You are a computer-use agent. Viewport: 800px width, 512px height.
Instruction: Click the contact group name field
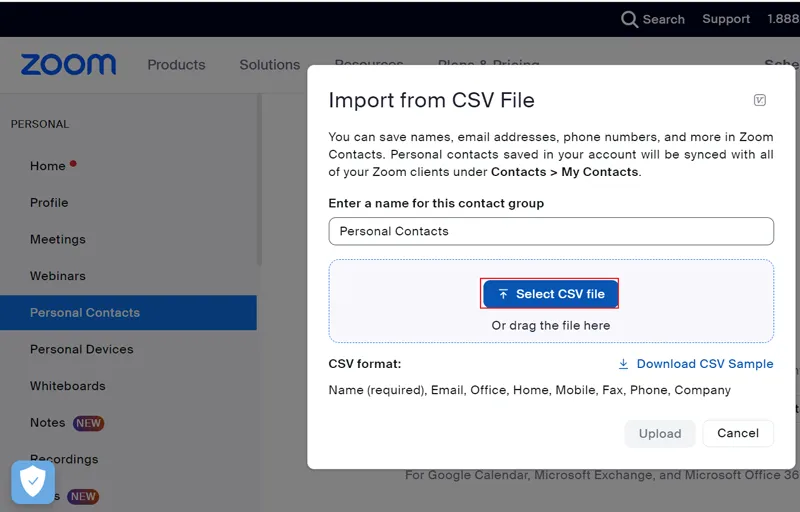point(551,231)
